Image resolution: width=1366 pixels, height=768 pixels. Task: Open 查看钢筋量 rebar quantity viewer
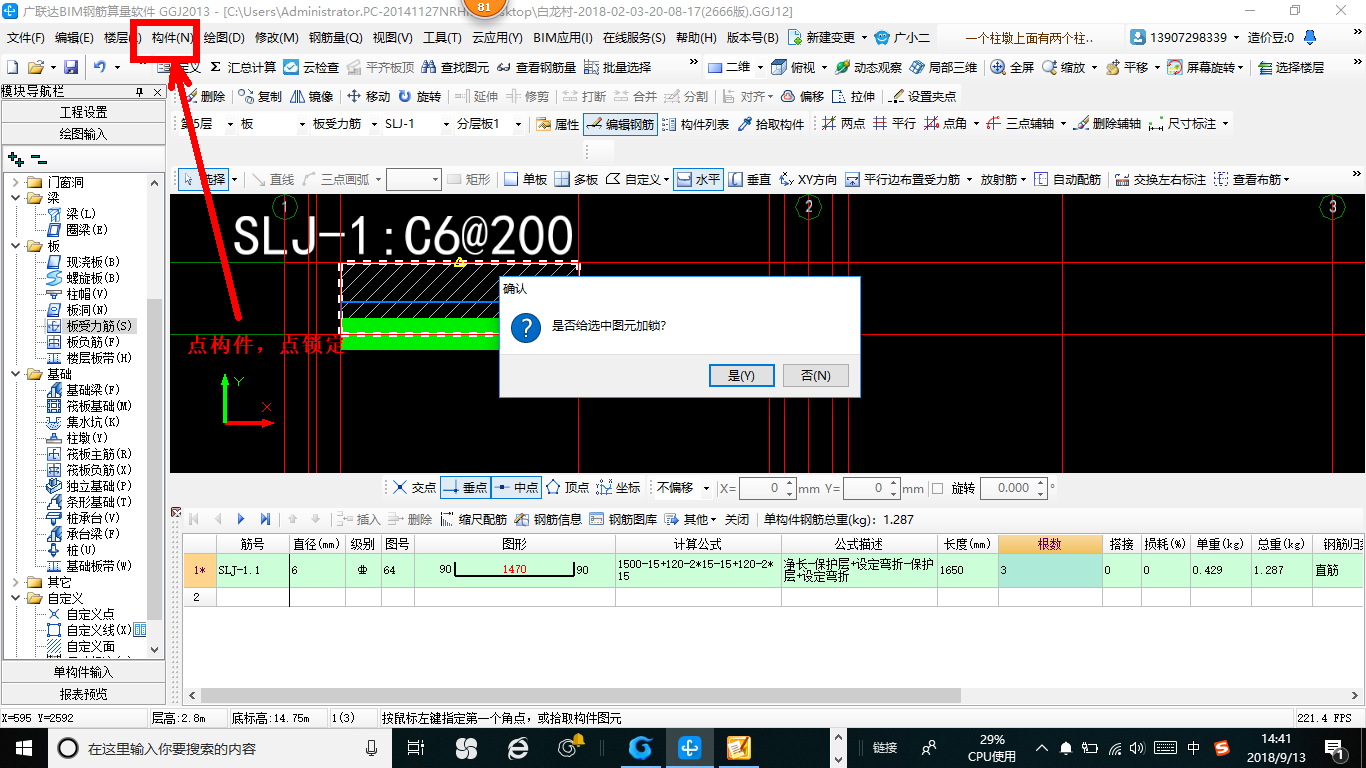pos(537,67)
